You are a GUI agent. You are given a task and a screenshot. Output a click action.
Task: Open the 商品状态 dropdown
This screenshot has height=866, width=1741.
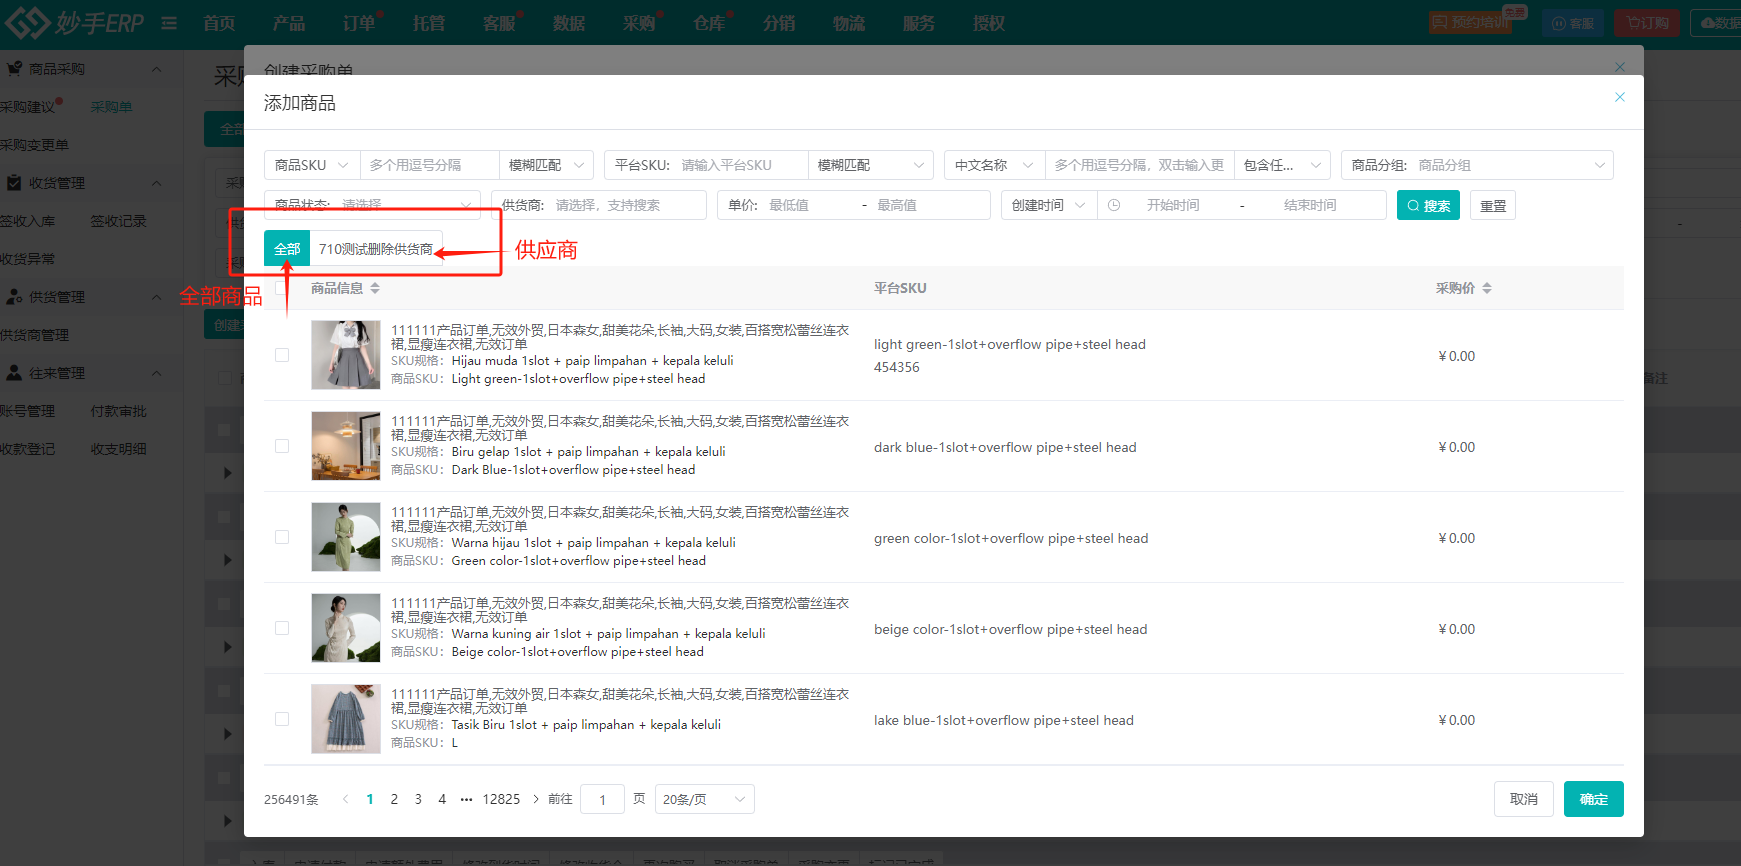tap(372, 205)
